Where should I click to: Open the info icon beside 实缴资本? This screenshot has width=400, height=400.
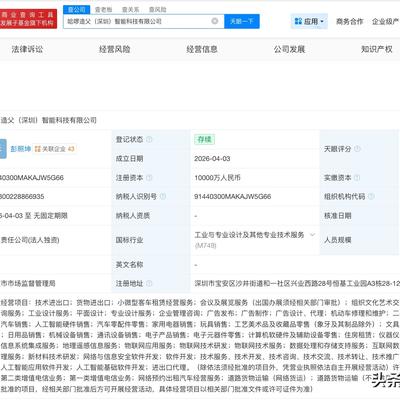(357, 178)
